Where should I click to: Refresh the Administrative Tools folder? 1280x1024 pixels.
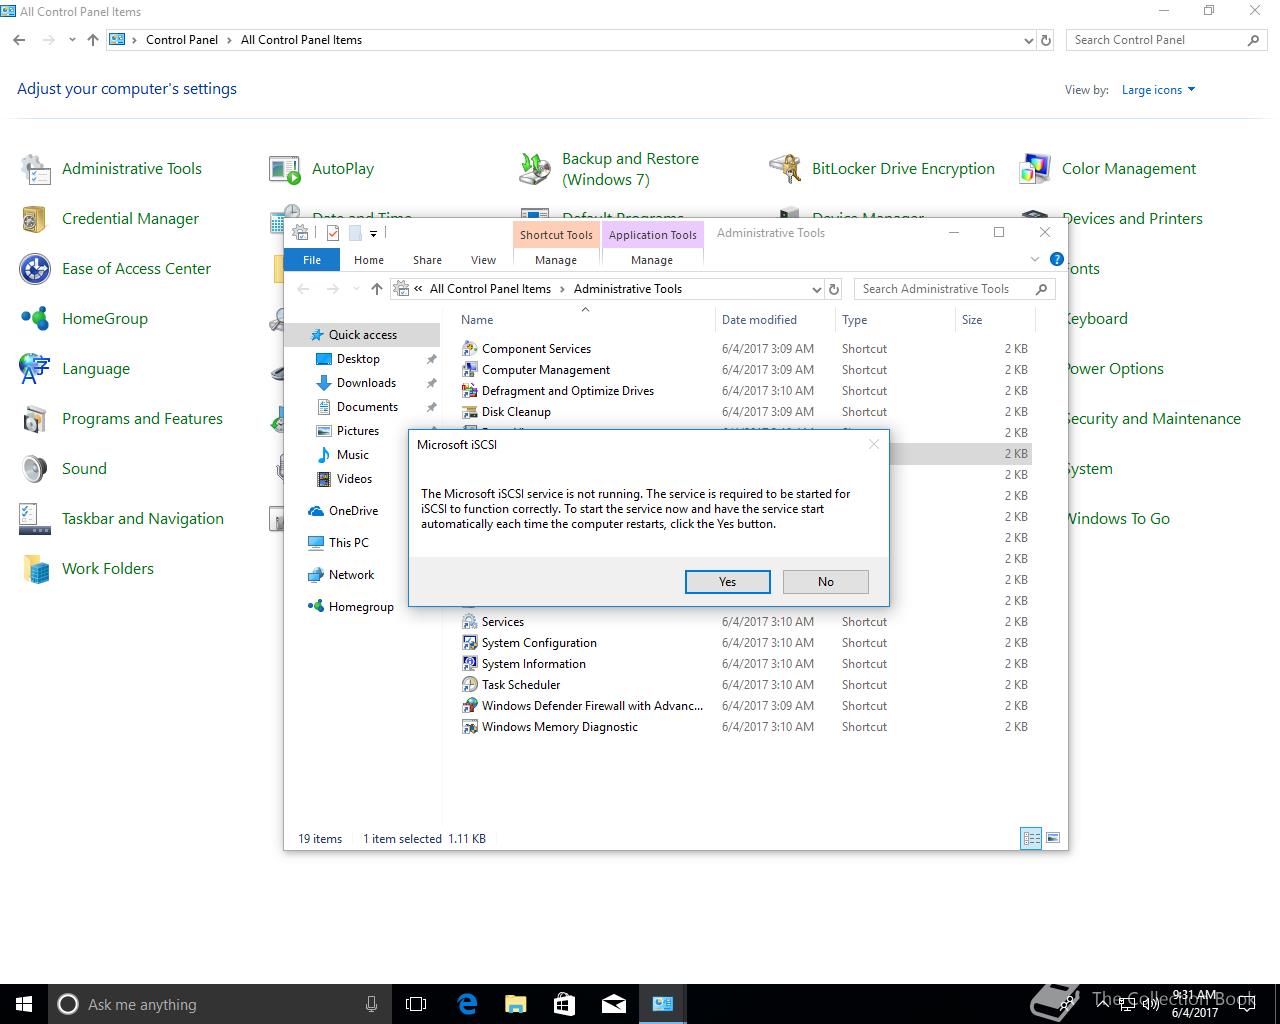(x=834, y=289)
